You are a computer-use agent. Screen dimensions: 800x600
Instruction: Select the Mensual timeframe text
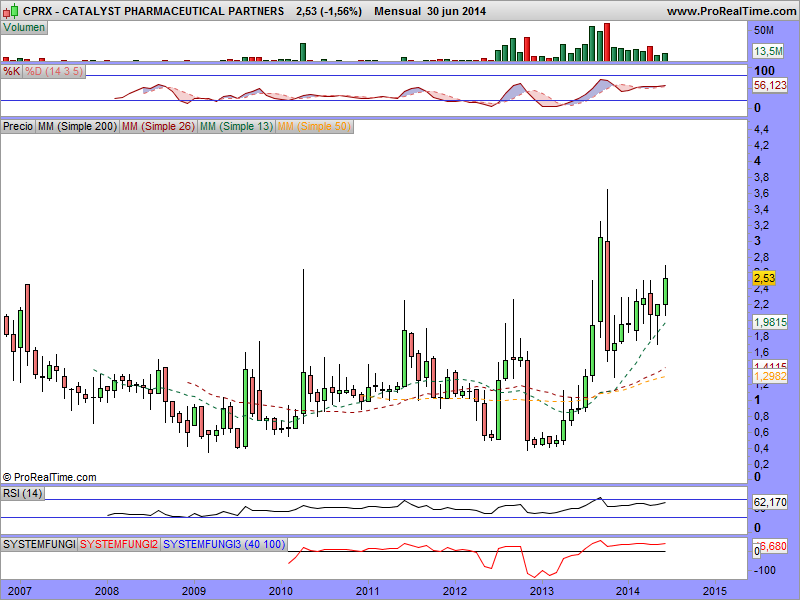(397, 11)
